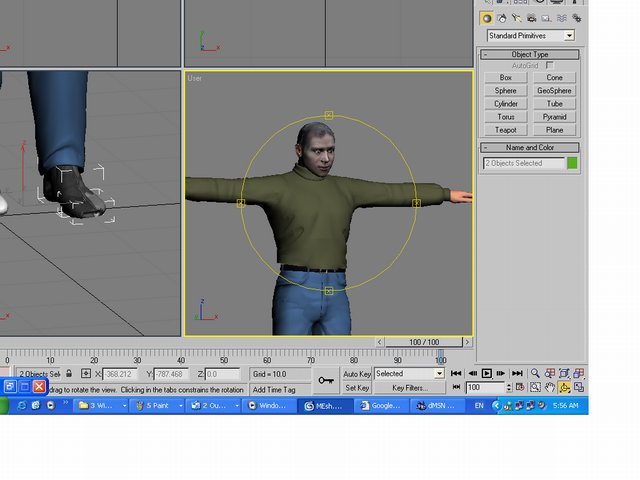Viewport: 640px width, 480px height.
Task: Click the Set Keys key icon button
Action: click(x=325, y=380)
